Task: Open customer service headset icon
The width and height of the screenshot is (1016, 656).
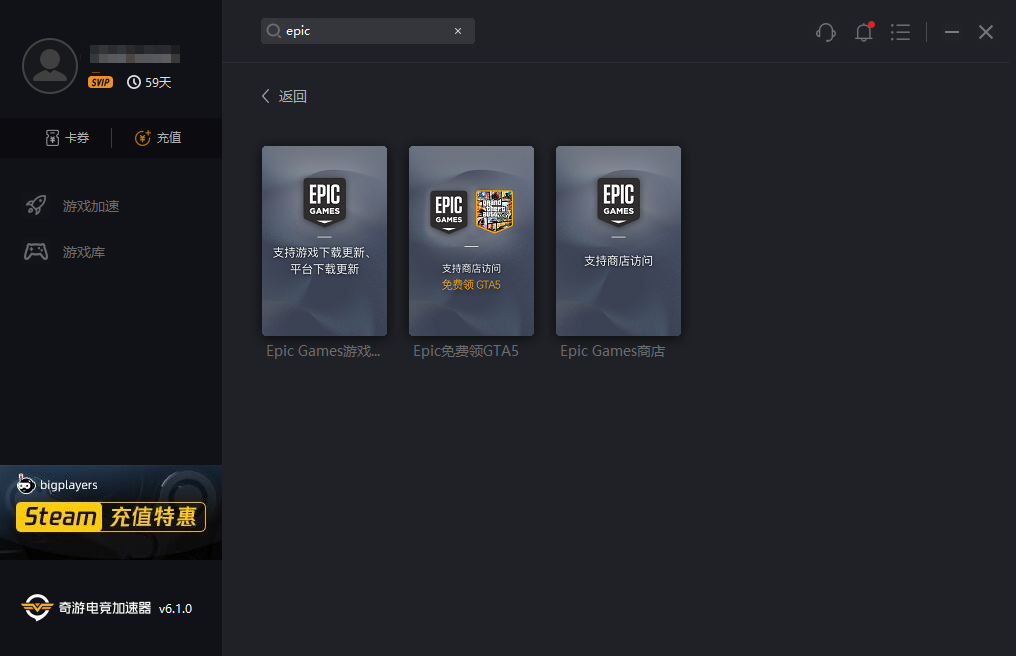Action: (x=826, y=32)
